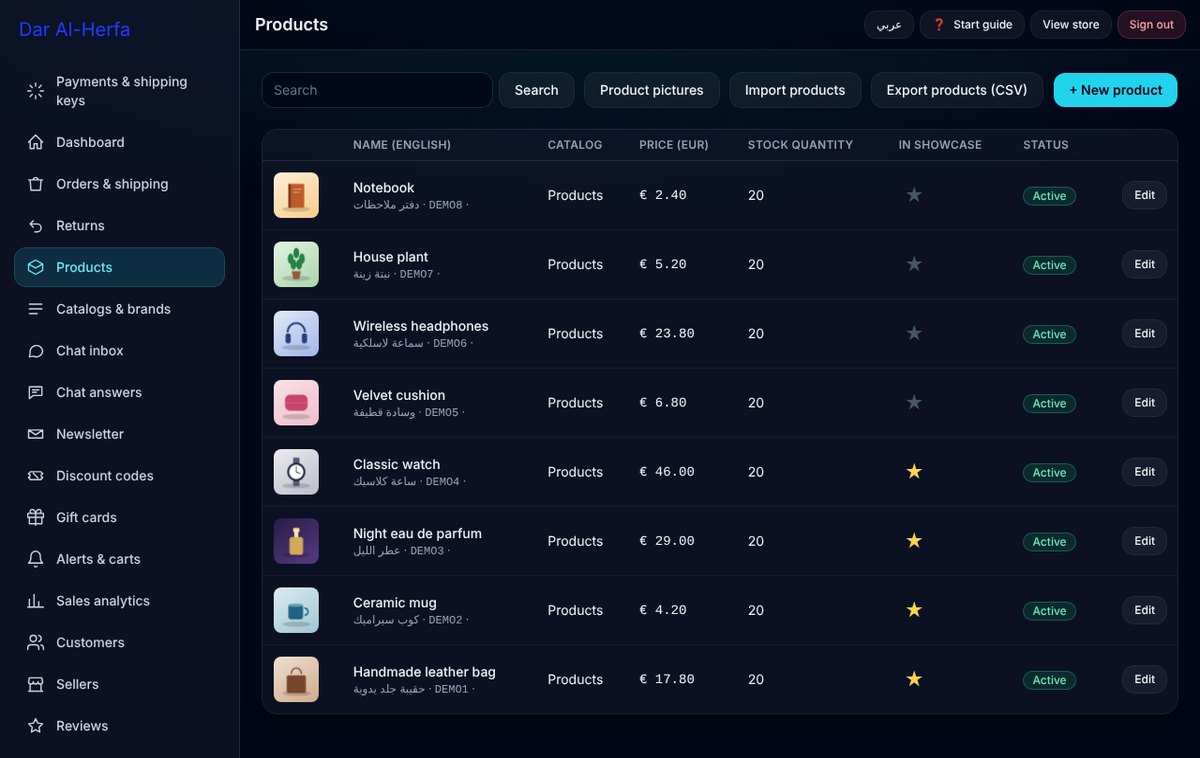Edit the Velvet cushion product
This screenshot has height=758, width=1200.
pos(1144,402)
